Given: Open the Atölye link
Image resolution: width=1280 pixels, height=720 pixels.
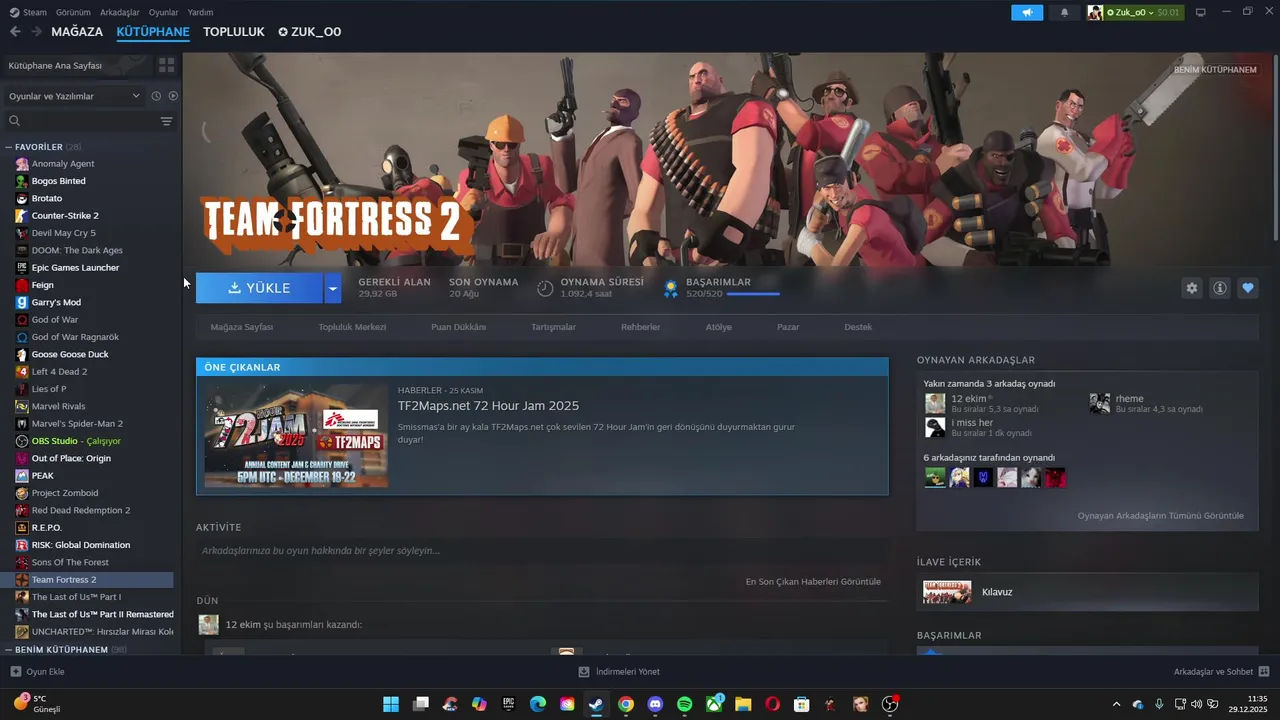Looking at the screenshot, I should pos(718,327).
